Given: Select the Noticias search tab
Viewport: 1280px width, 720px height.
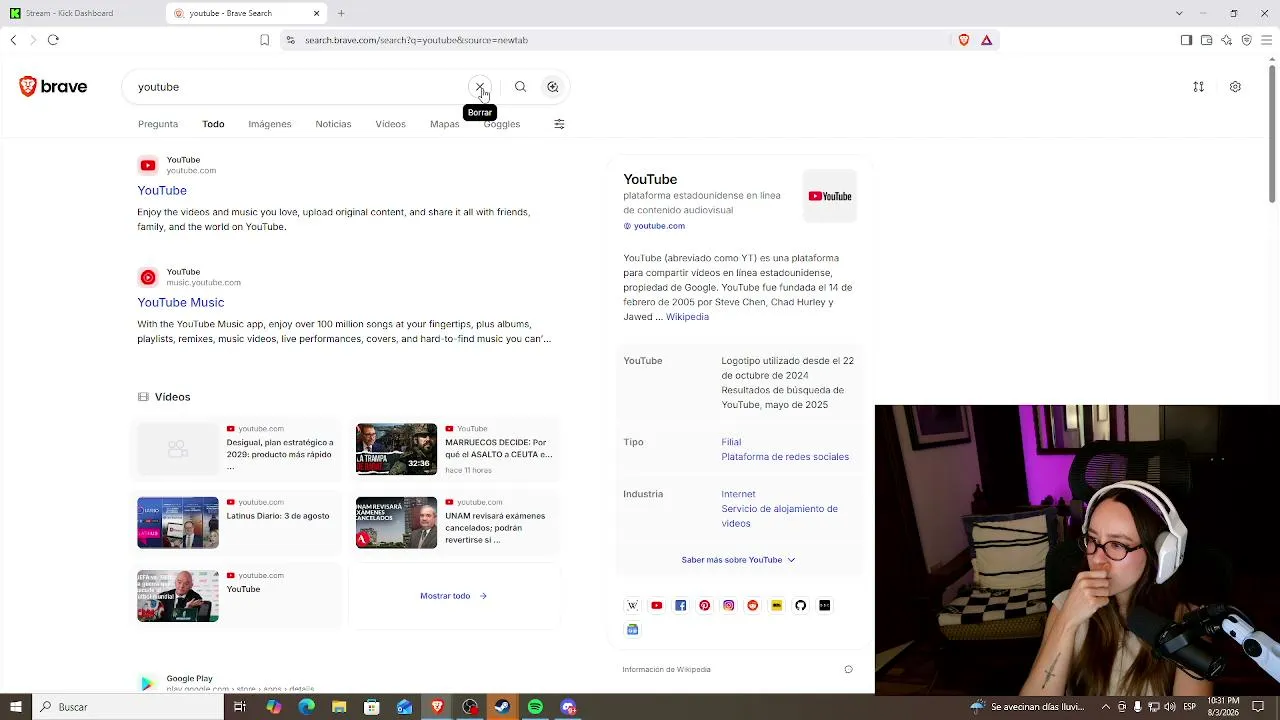Looking at the screenshot, I should [333, 124].
